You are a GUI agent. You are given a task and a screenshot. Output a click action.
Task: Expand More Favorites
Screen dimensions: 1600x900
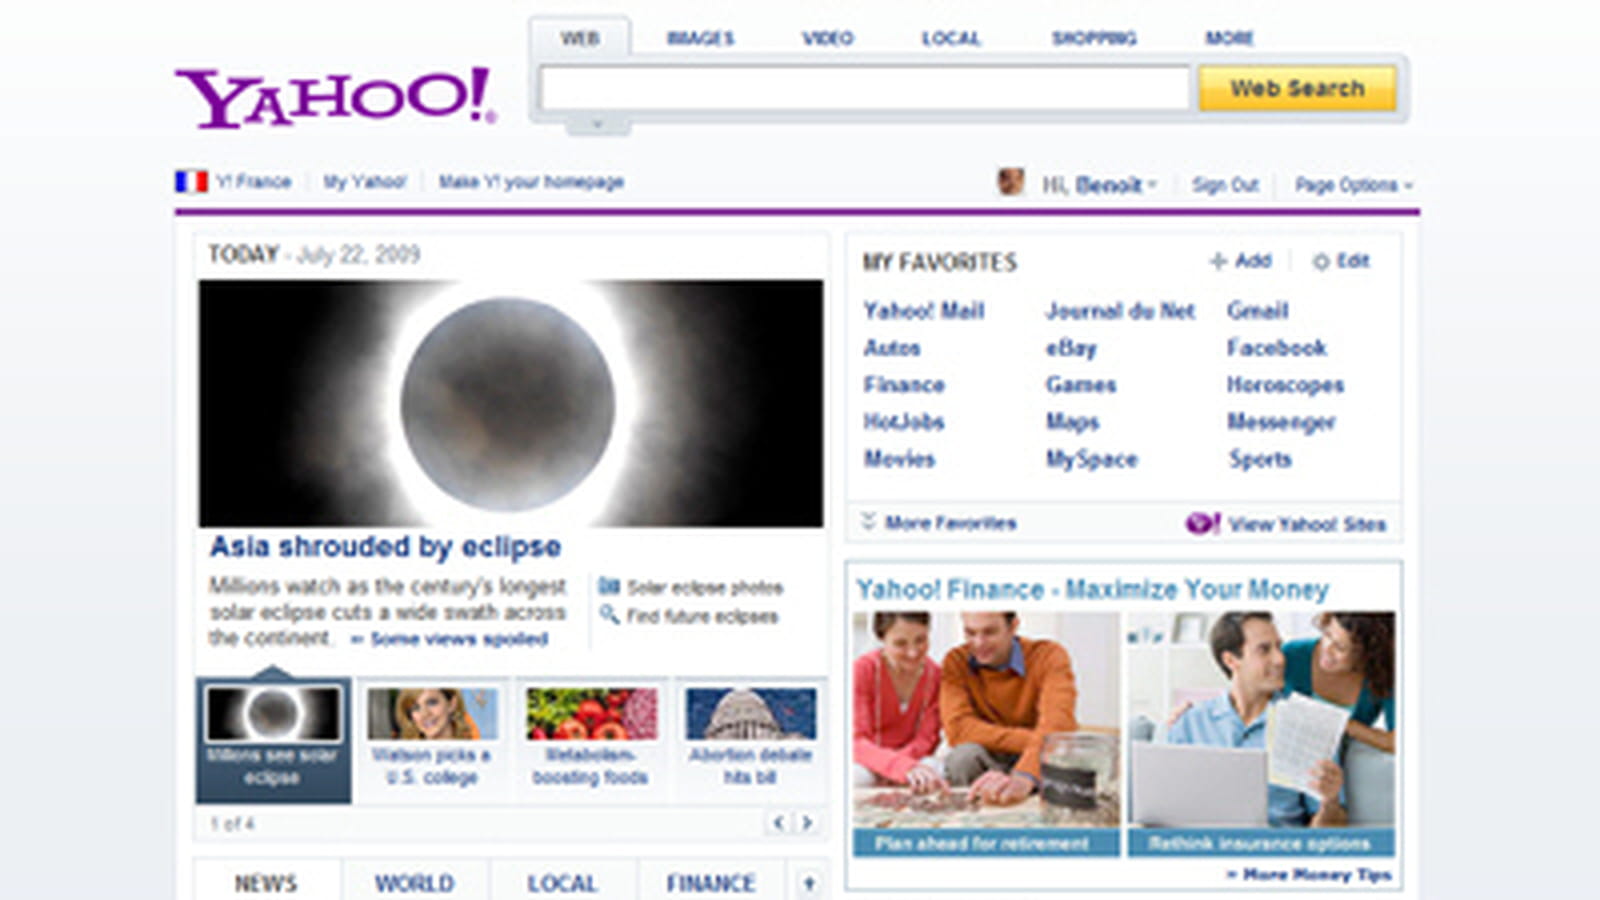[938, 523]
